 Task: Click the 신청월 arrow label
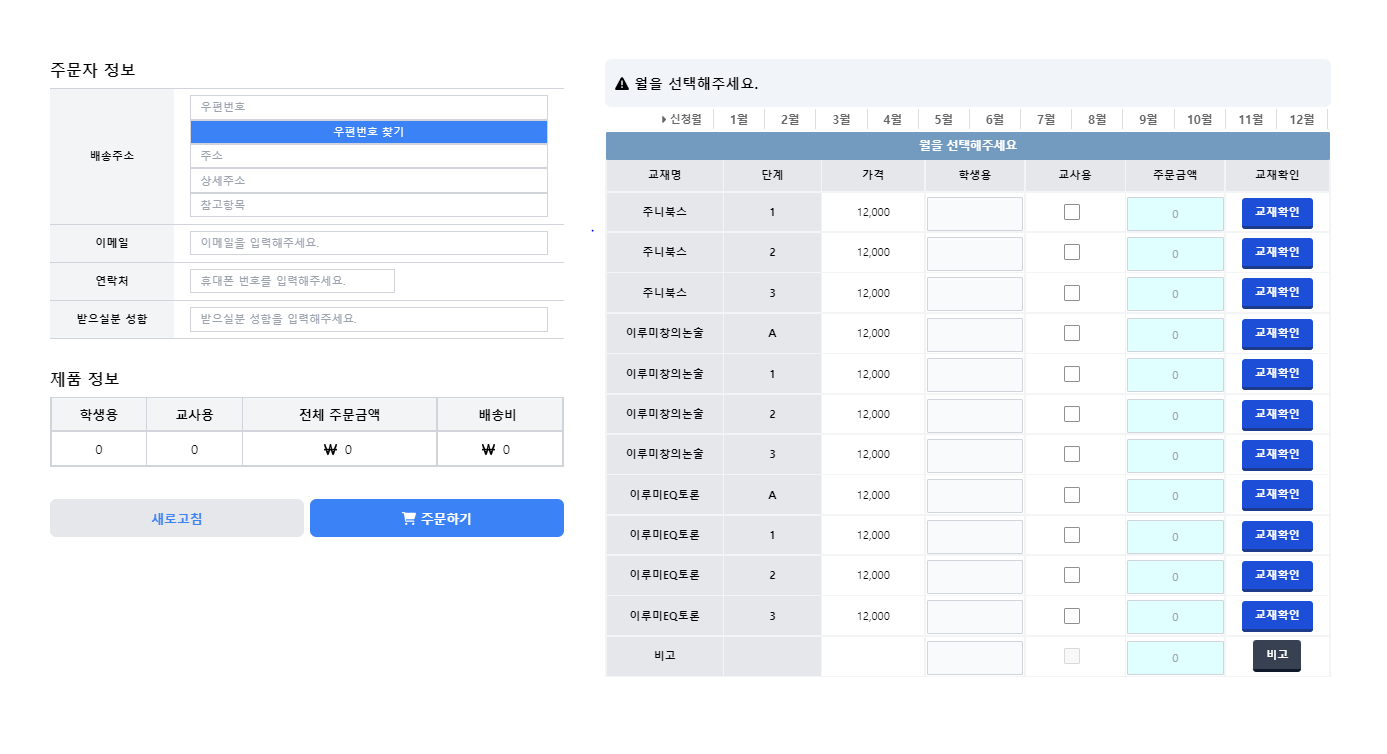coord(681,120)
